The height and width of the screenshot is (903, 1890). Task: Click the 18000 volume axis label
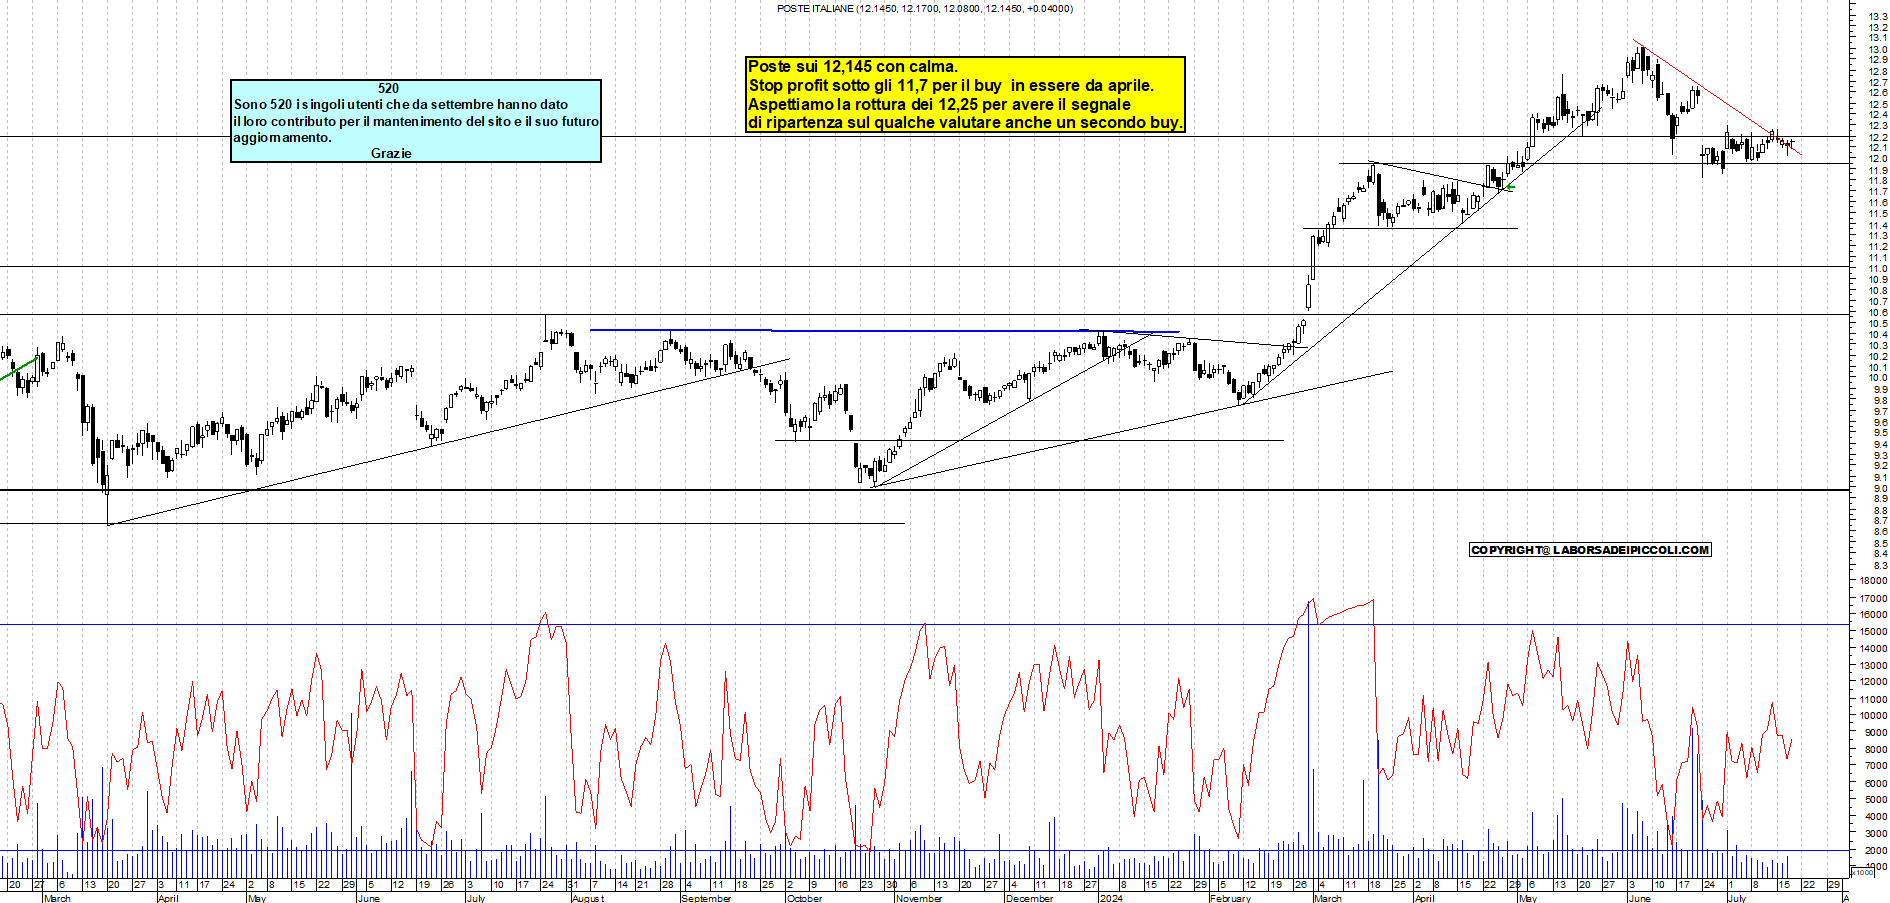click(x=1873, y=581)
